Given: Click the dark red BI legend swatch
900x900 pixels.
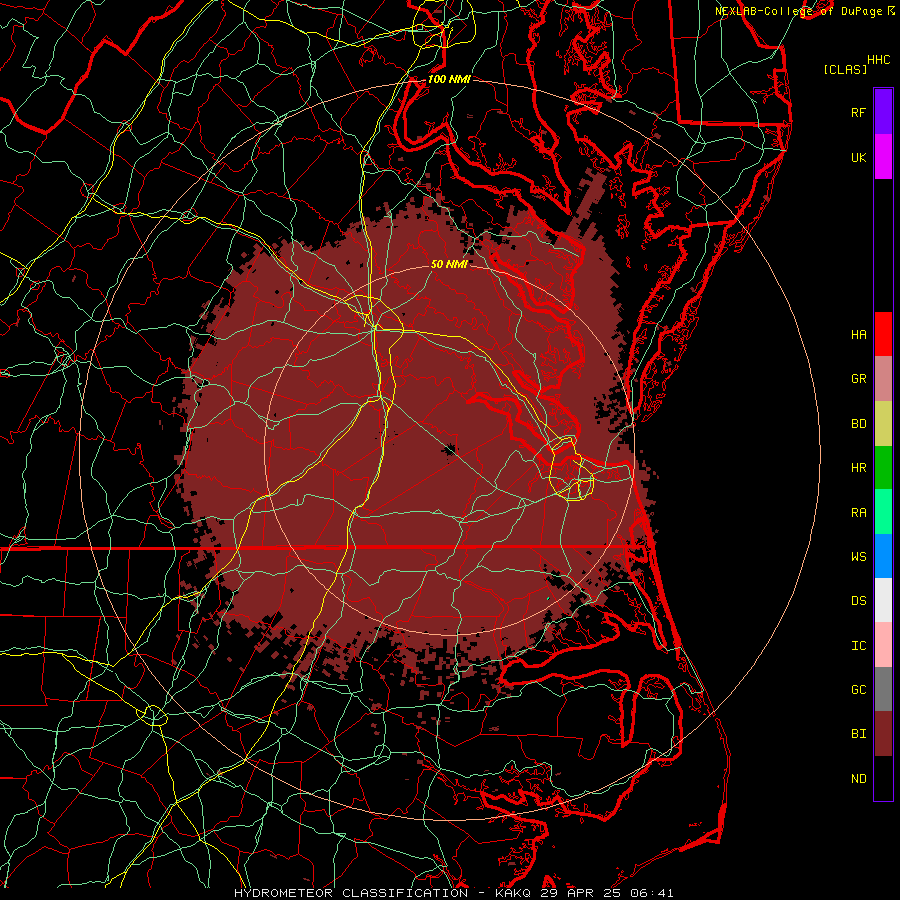Looking at the screenshot, I should pyautogui.click(x=883, y=734).
